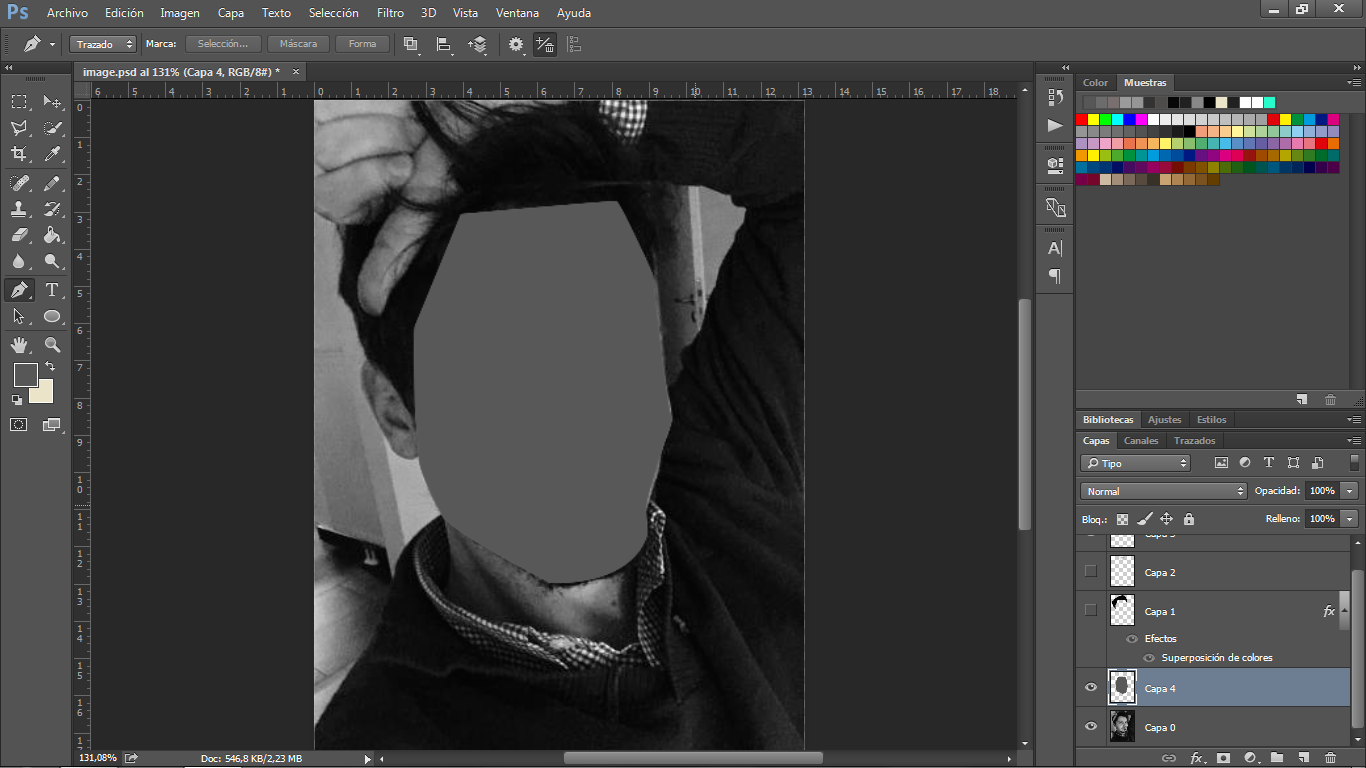Select the Paint Bucket tool

[x=52, y=235]
